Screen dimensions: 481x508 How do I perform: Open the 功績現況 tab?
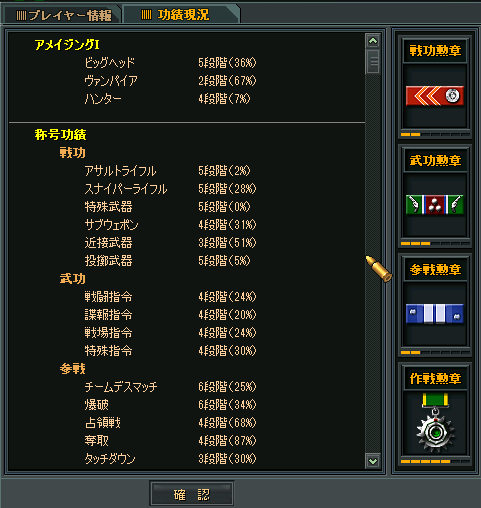click(180, 14)
